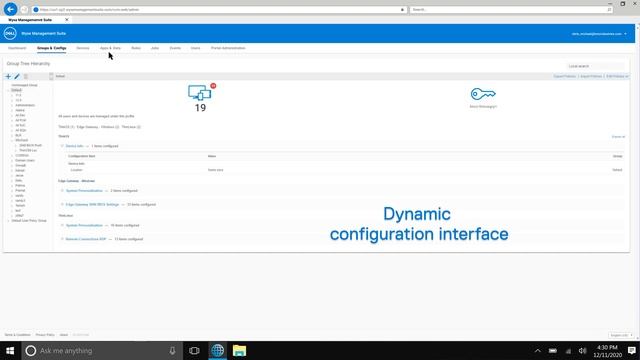Click the plus icon to add a group
Viewport: 640px width, 360px height.
point(8,76)
